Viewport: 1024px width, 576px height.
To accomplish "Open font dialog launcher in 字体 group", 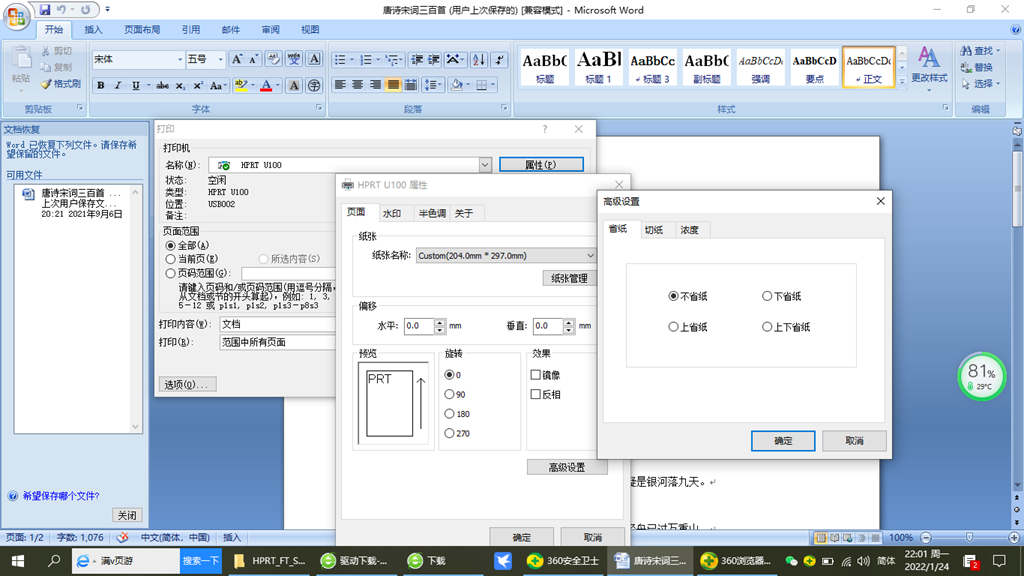I will click(319, 108).
